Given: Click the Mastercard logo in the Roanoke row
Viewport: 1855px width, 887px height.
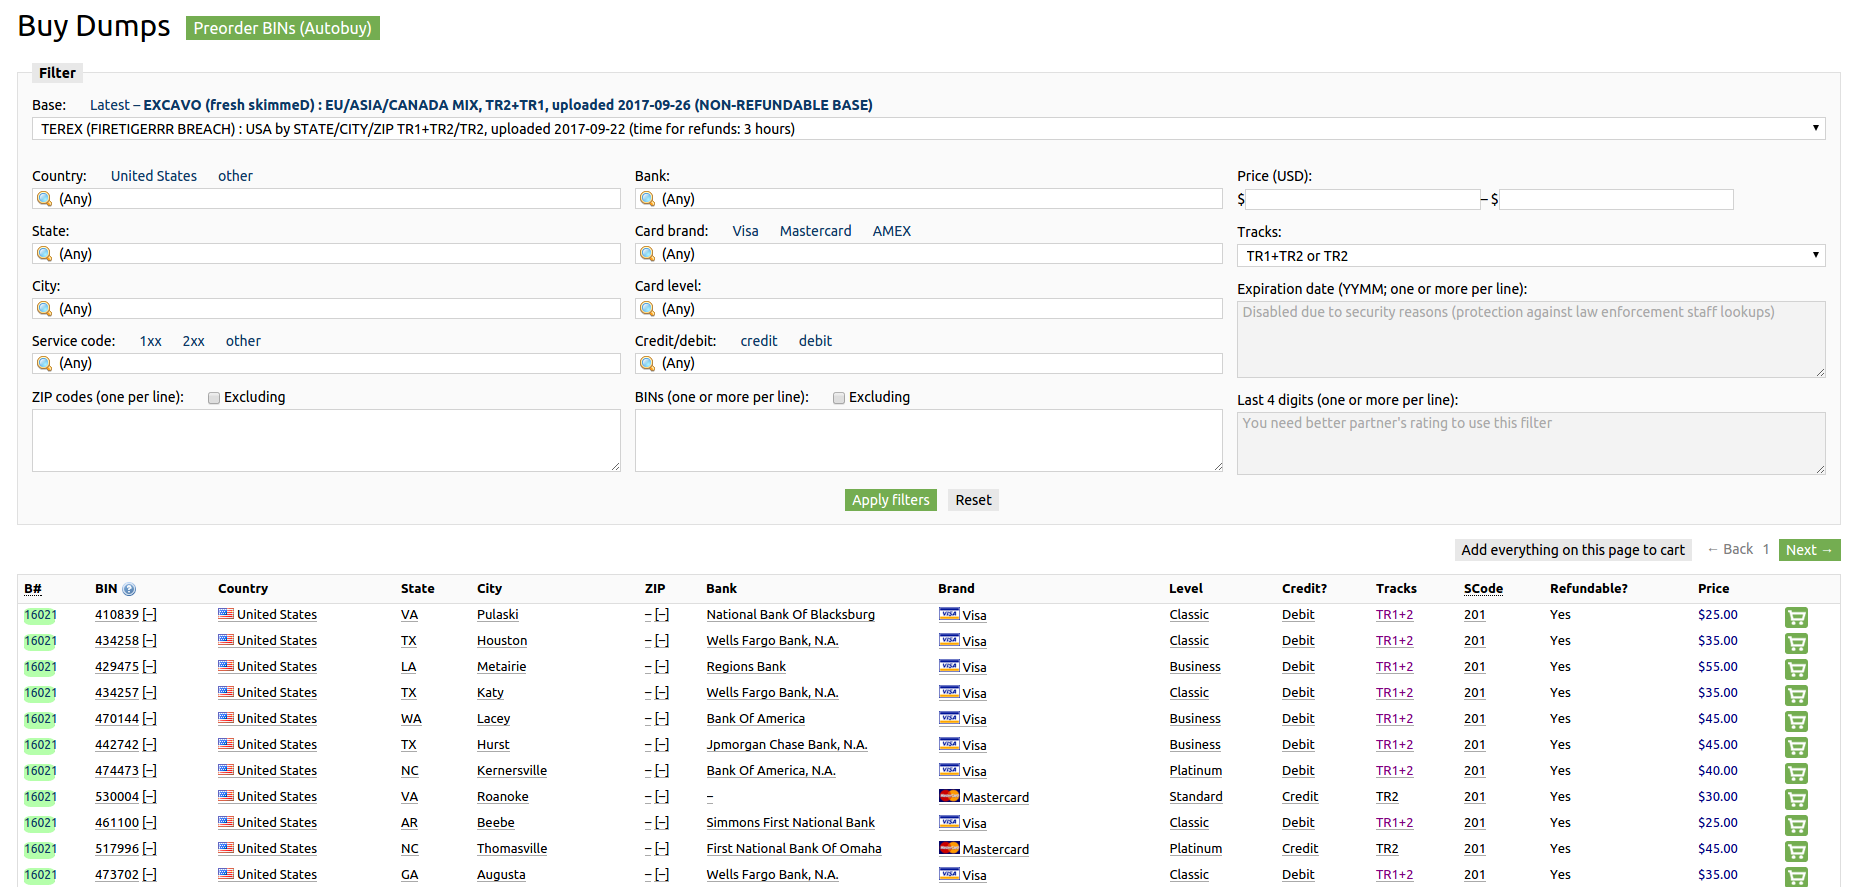Looking at the screenshot, I should tap(949, 796).
